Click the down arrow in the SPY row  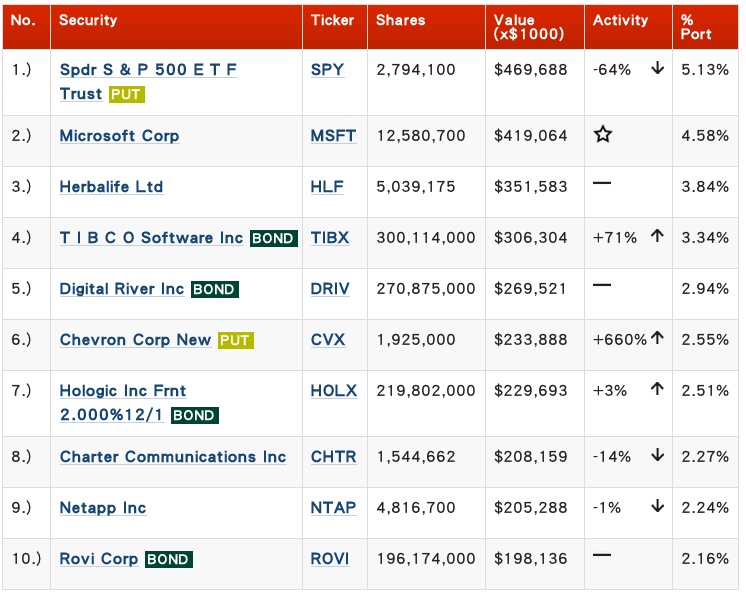tap(658, 68)
